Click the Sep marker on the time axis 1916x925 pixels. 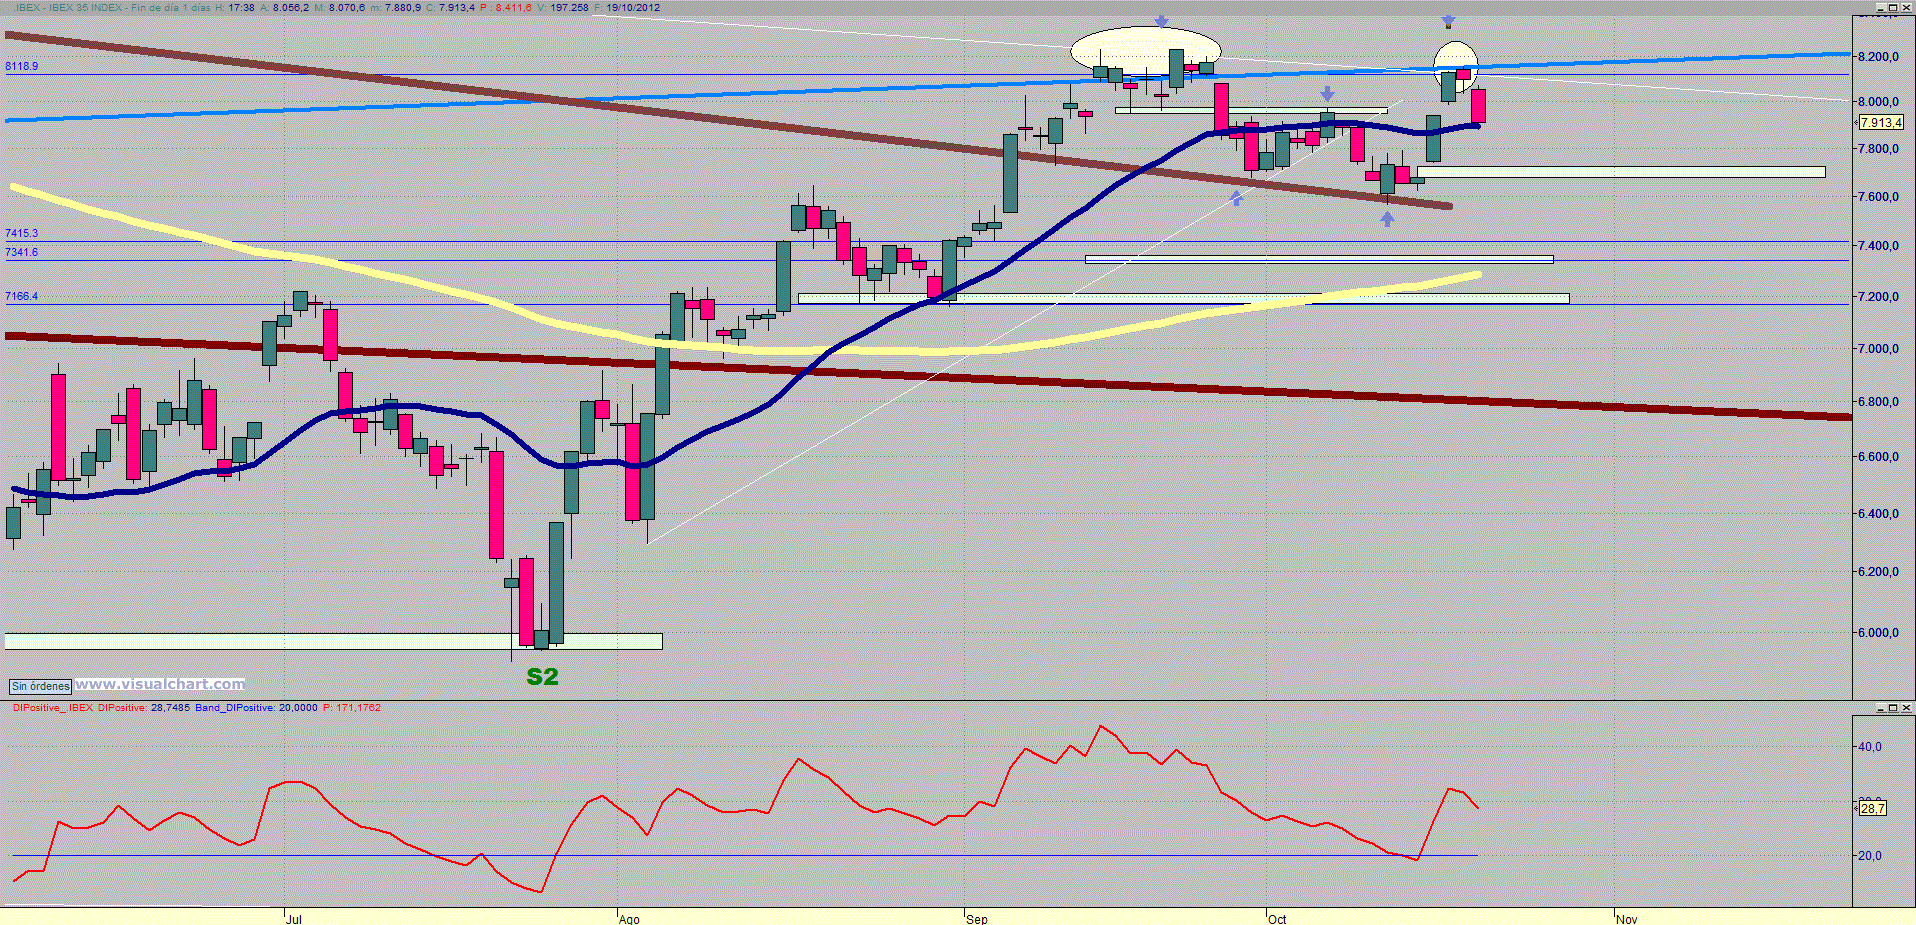coord(977,918)
